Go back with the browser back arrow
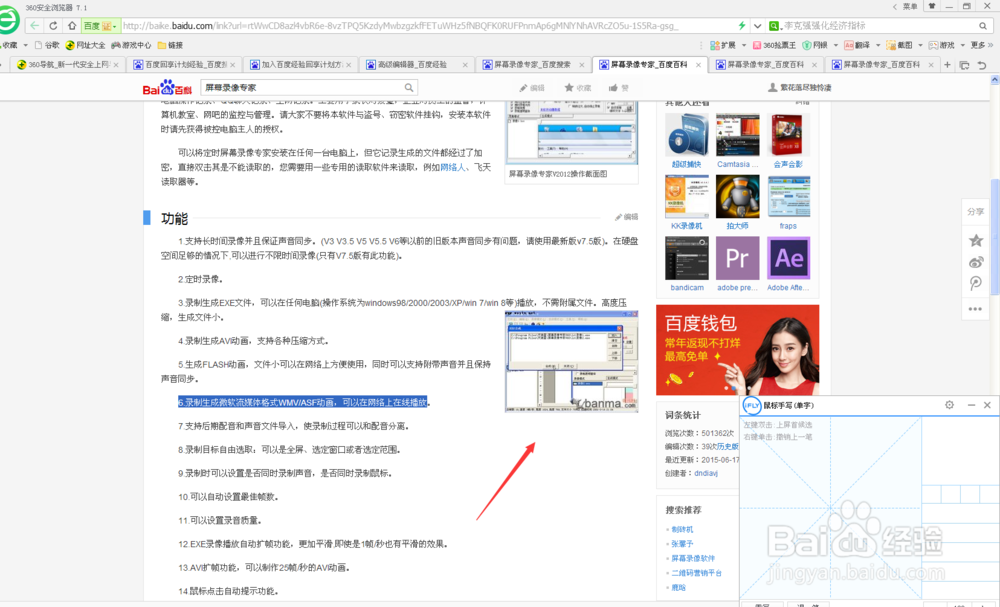Image resolution: width=1000 pixels, height=607 pixels. click(34, 26)
